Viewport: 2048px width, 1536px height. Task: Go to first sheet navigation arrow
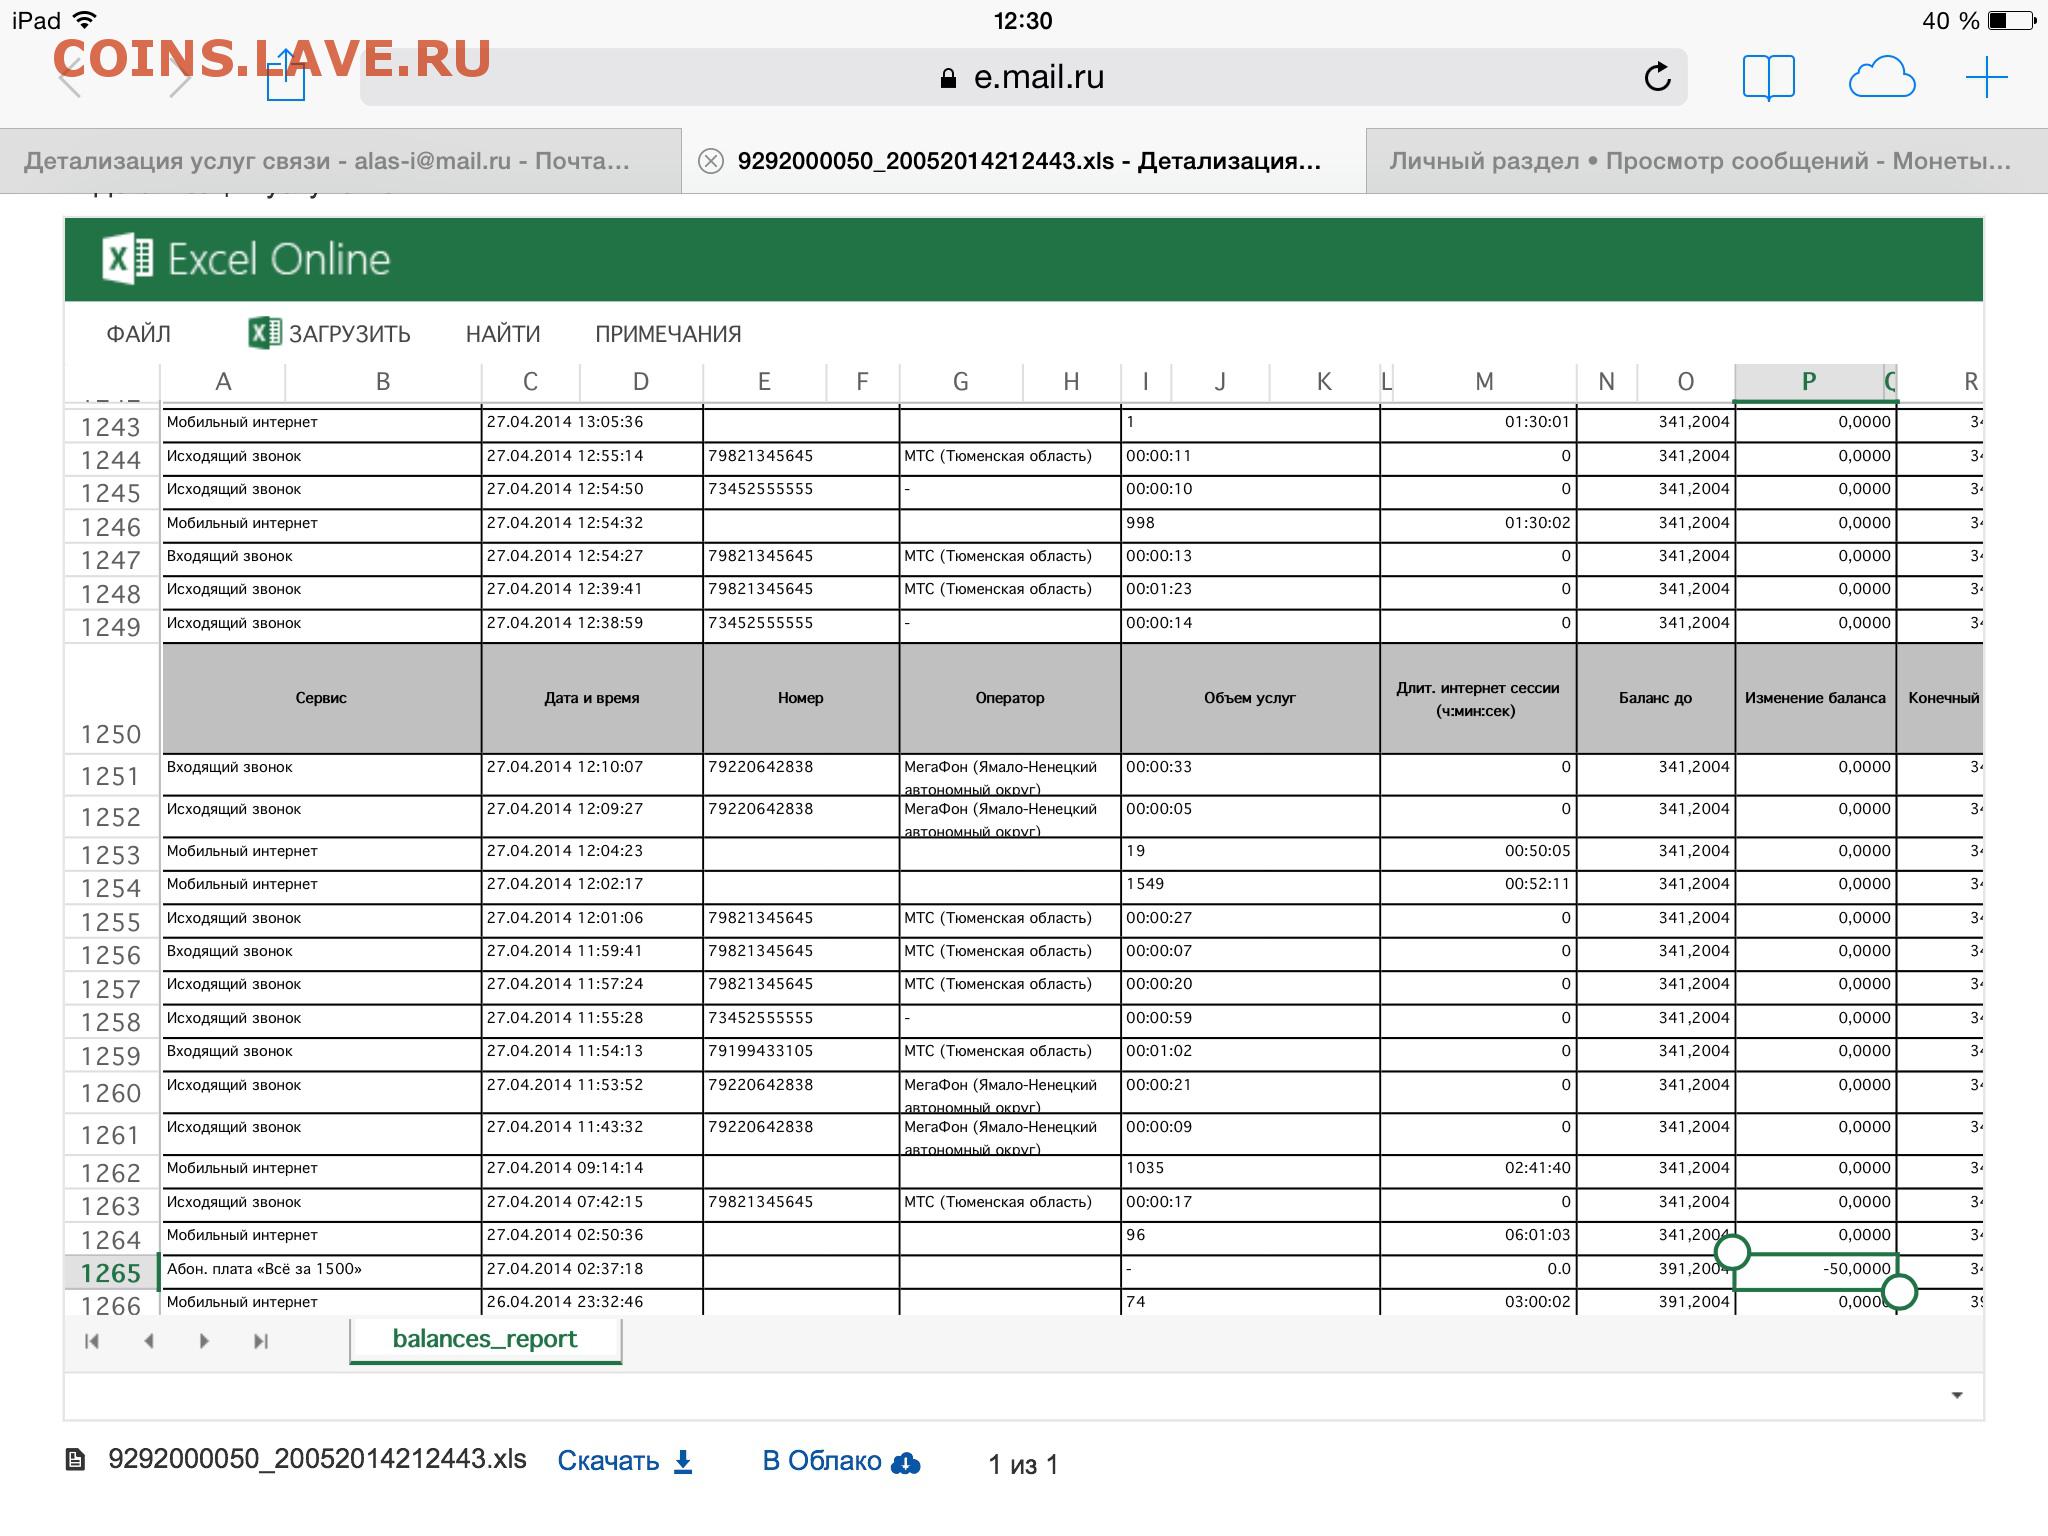(x=92, y=1341)
